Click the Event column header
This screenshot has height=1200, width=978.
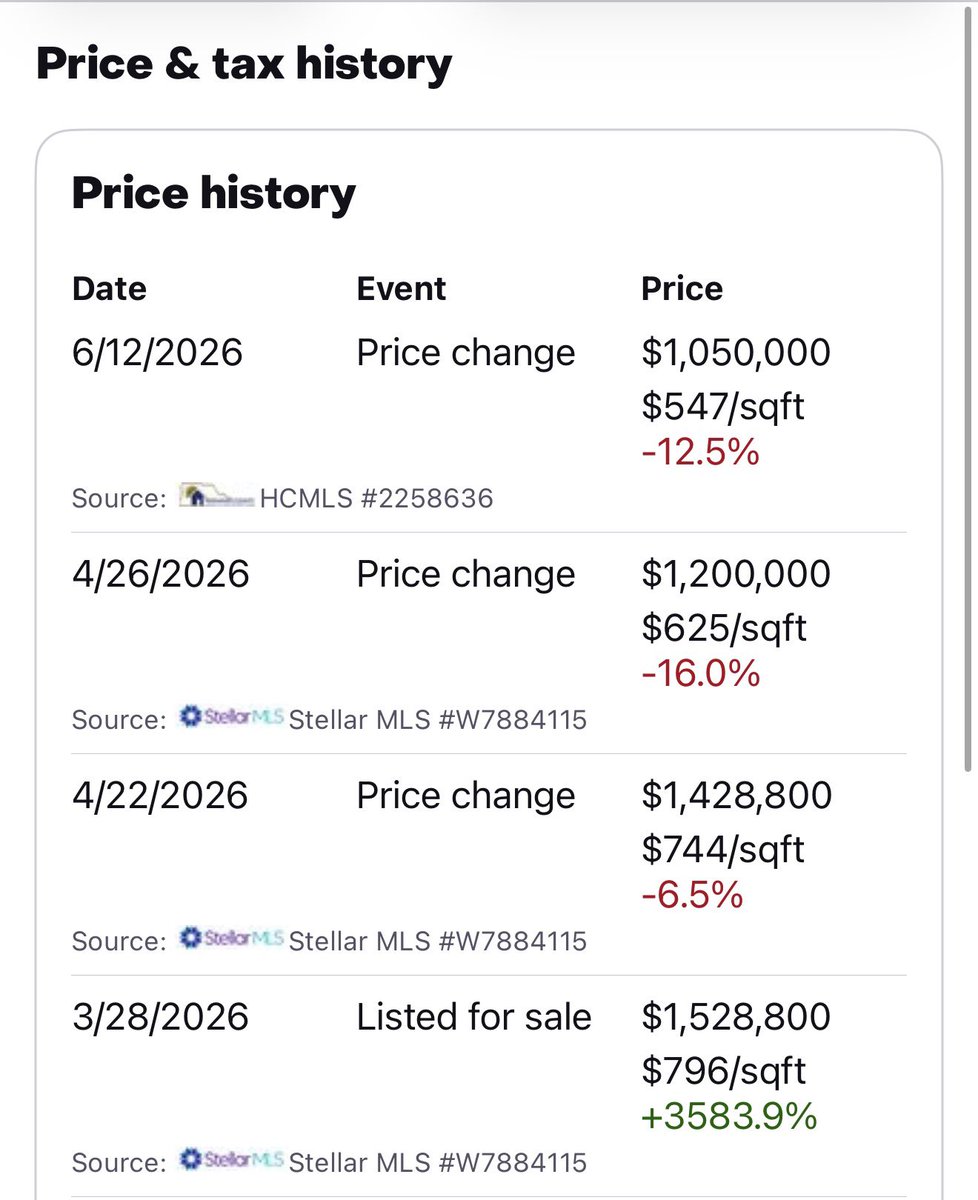point(402,289)
